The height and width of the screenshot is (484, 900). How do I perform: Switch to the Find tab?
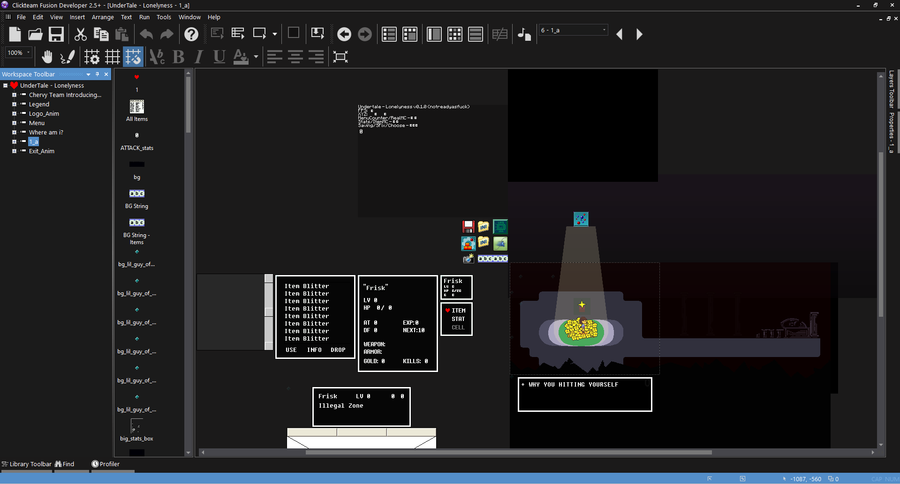click(65, 464)
